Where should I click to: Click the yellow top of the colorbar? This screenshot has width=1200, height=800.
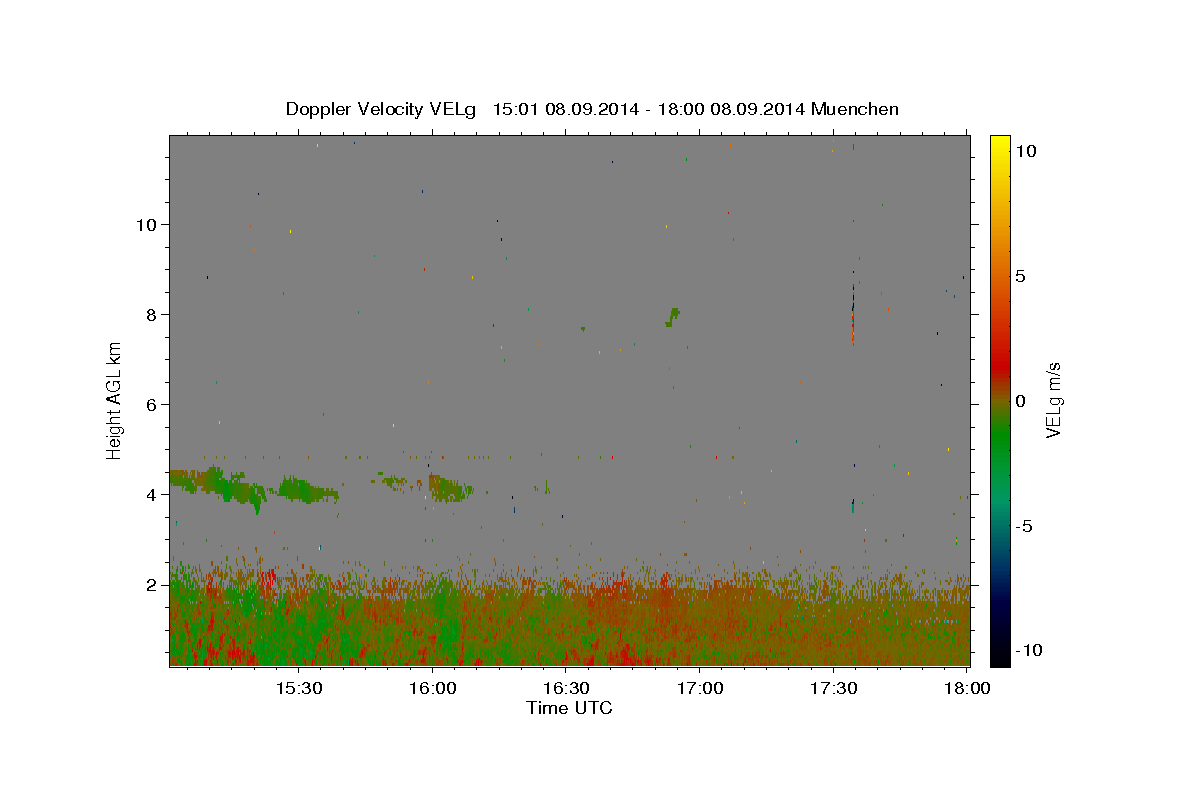tap(1000, 145)
